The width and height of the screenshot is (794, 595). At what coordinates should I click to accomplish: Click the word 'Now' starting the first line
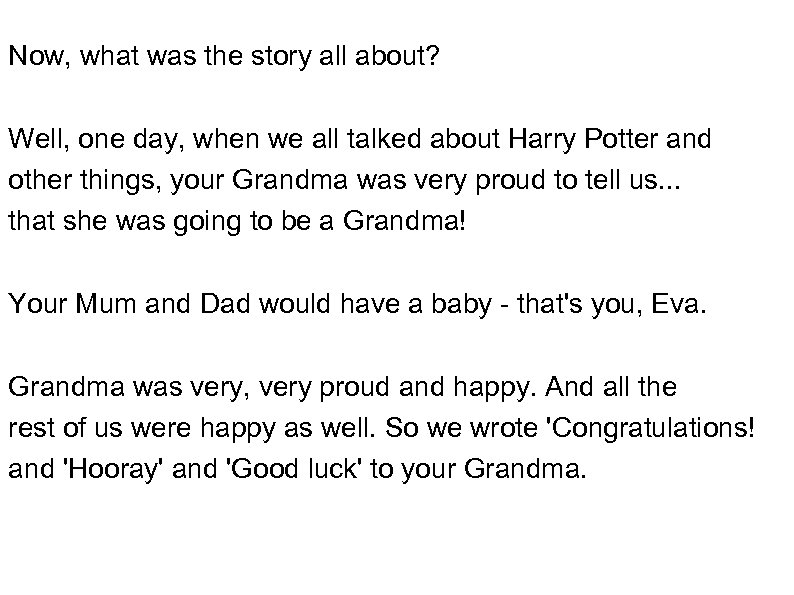click(32, 57)
